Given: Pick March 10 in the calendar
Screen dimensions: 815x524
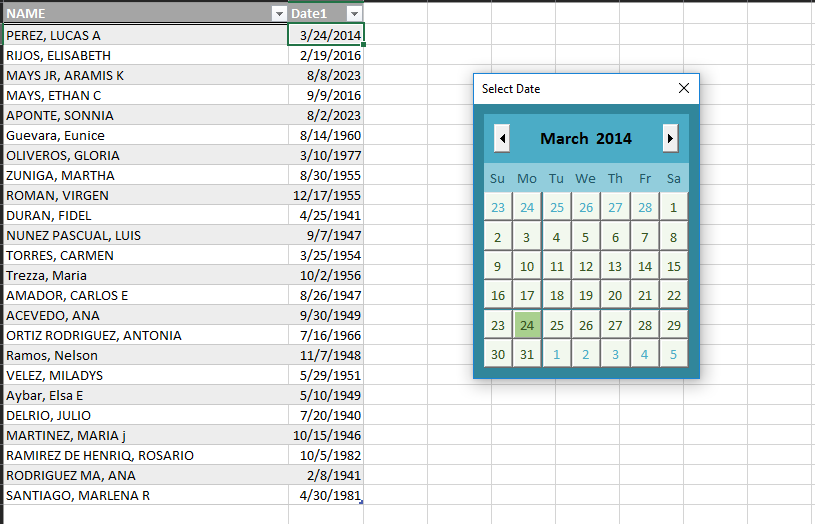Looking at the screenshot, I should click(x=527, y=266).
